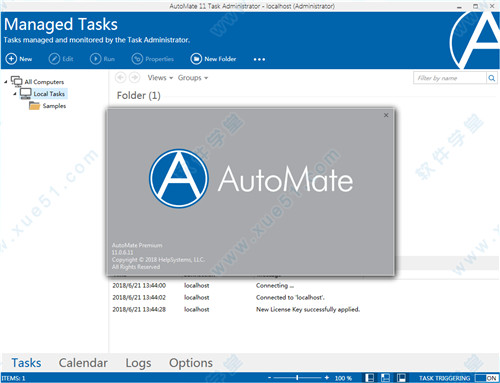Click the zoom out minus button
Image resolution: width=500 pixels, height=383 pixels.
pos(269,378)
